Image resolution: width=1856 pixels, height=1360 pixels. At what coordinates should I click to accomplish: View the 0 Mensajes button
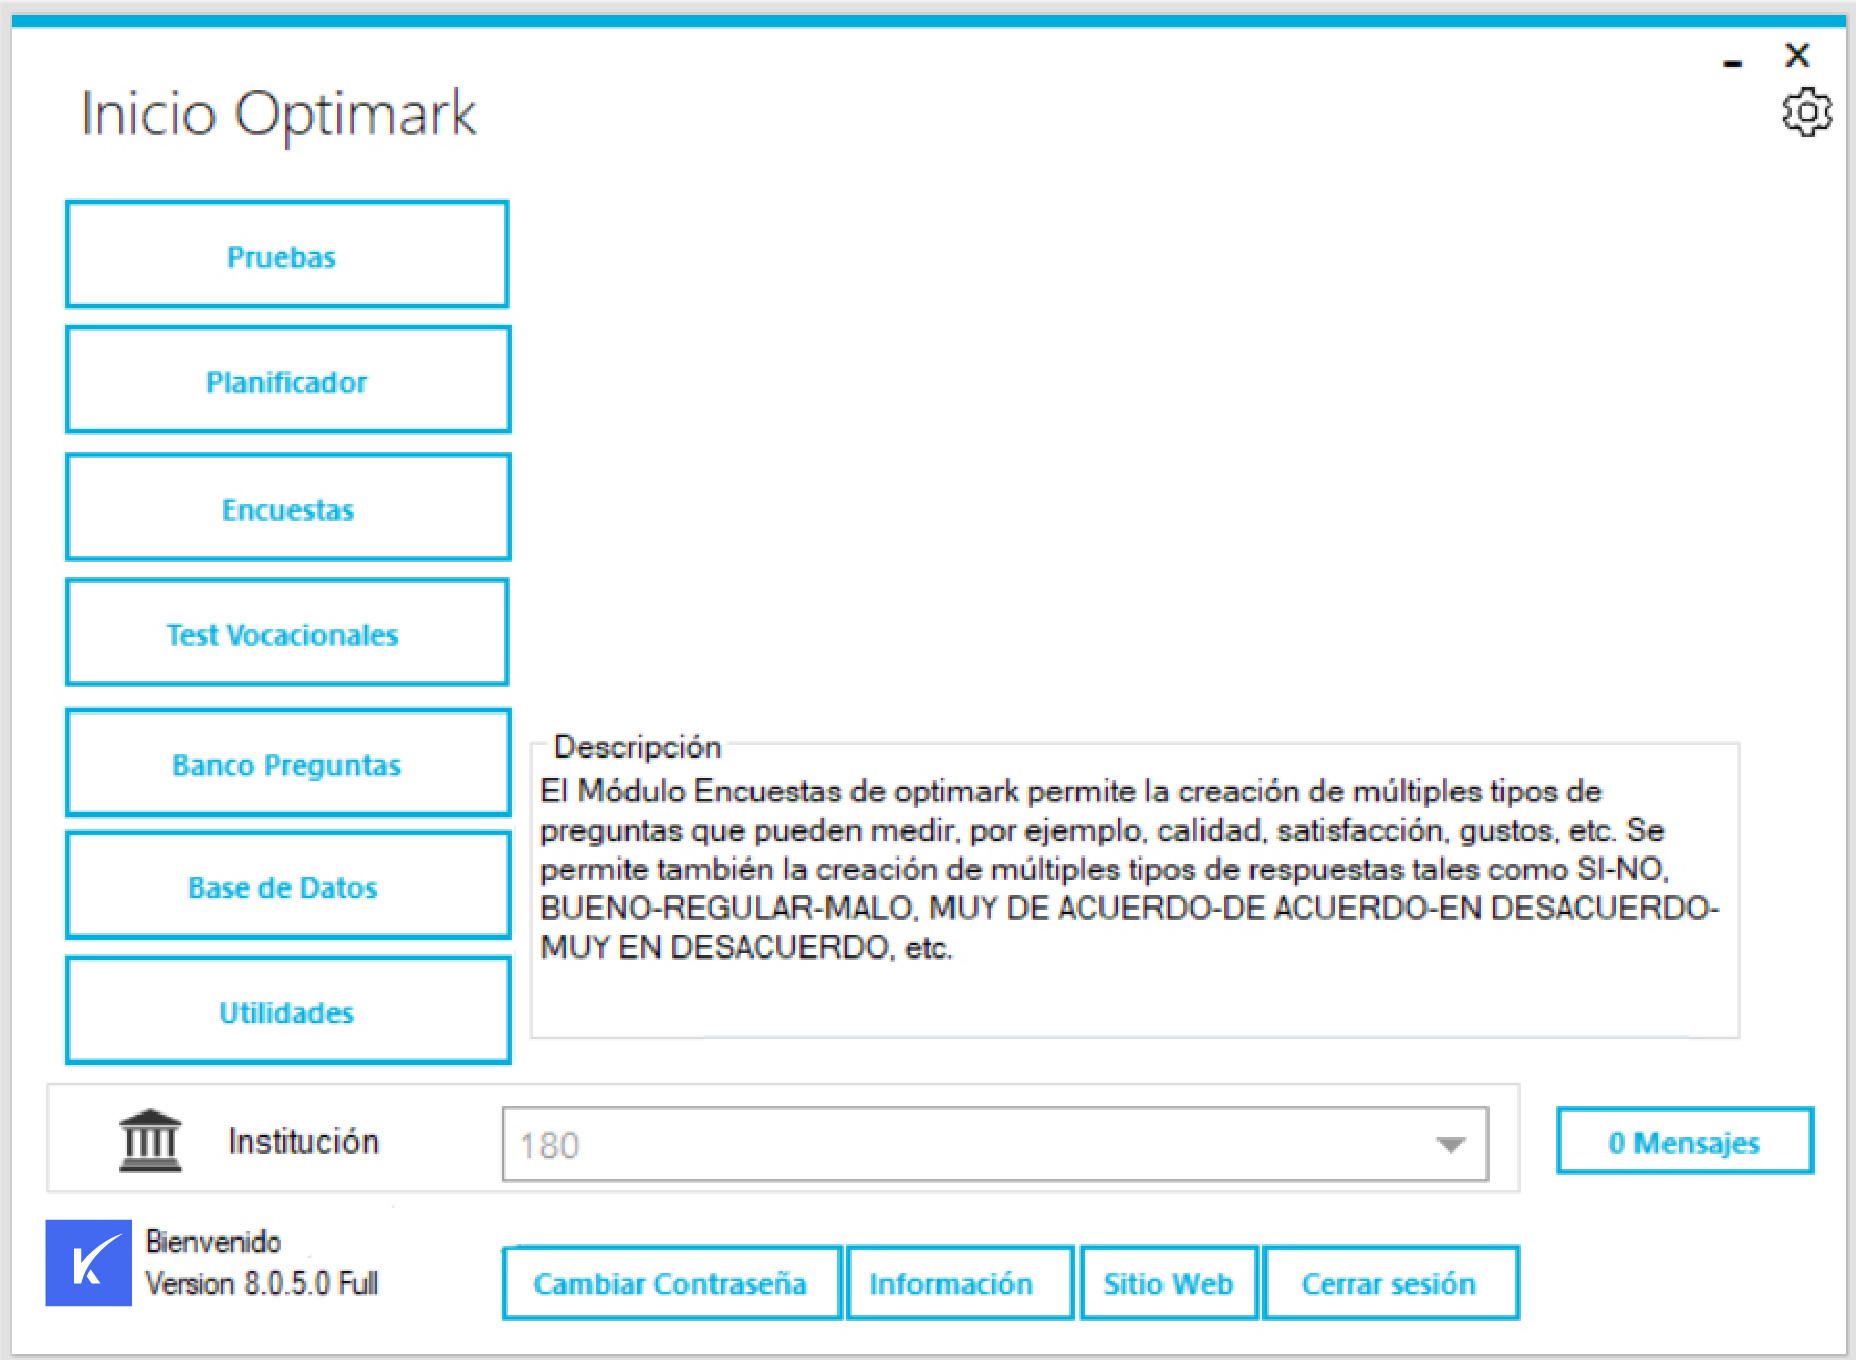1685,1141
